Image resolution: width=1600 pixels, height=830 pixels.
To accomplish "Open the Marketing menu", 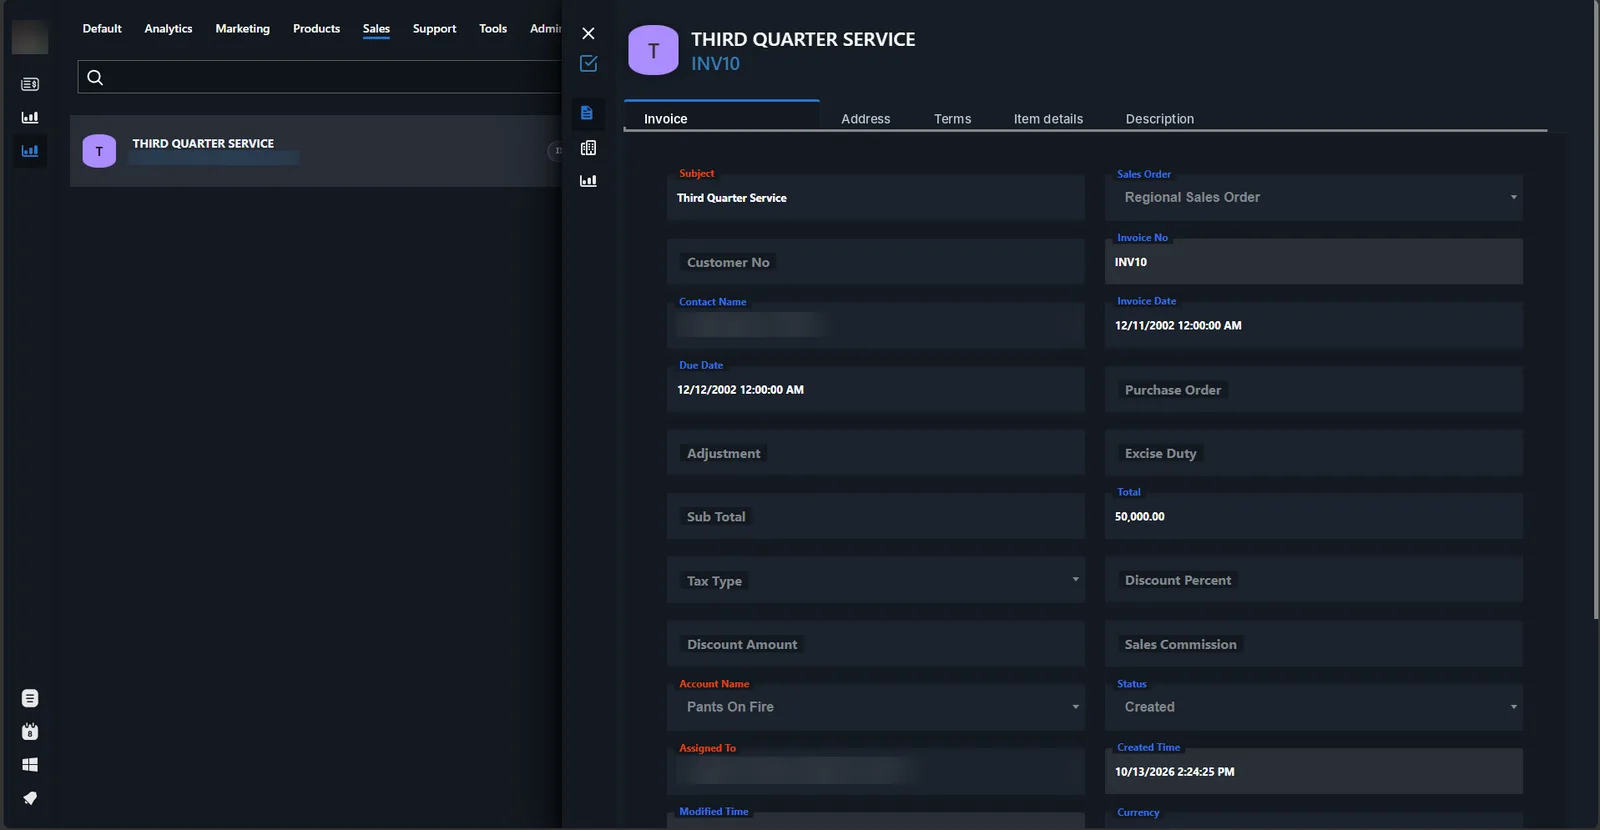I will coord(243,28).
